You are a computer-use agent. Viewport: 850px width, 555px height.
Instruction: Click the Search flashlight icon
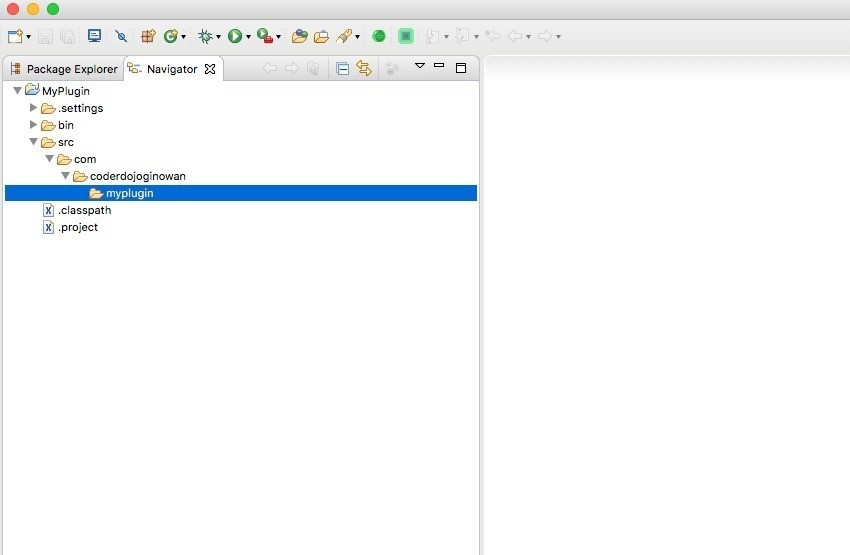[344, 36]
